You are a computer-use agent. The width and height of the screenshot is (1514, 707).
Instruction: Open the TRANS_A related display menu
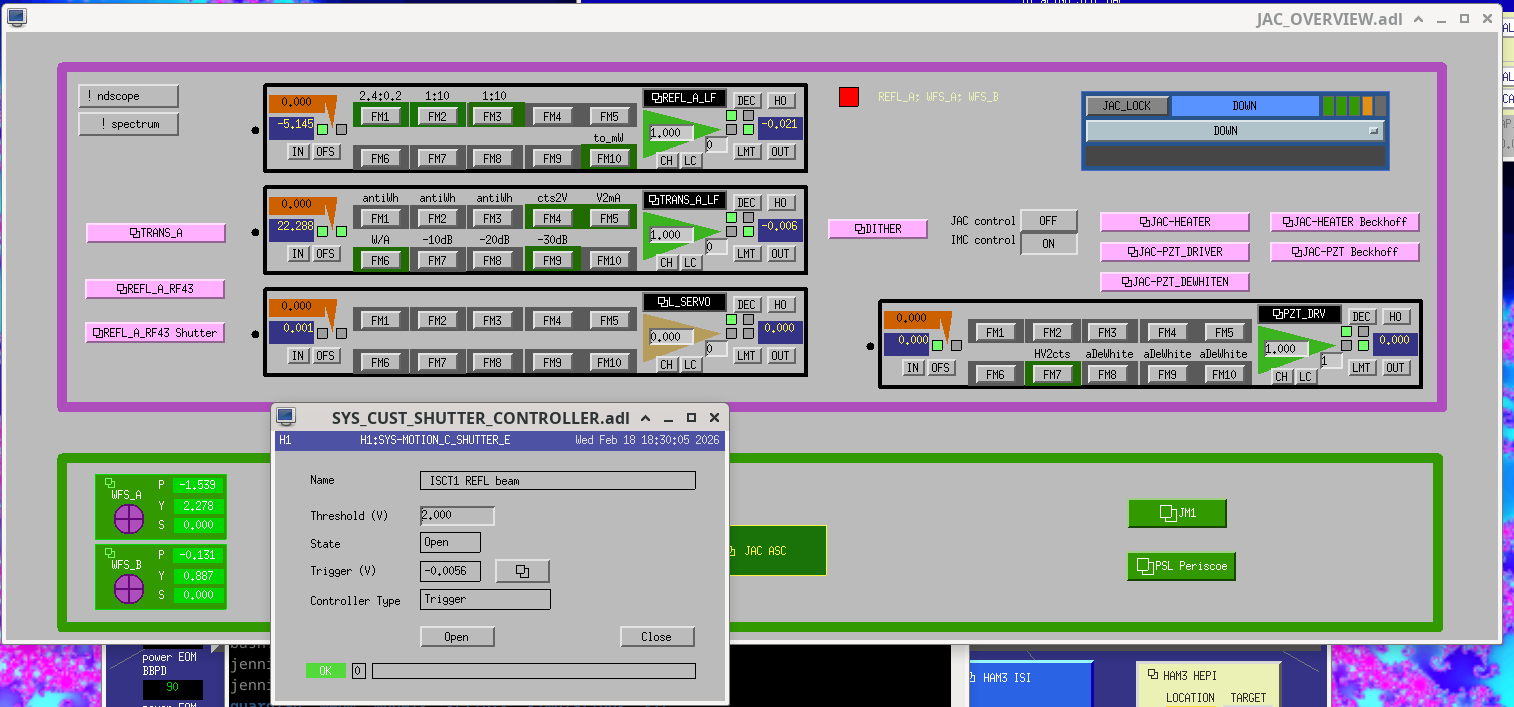[156, 233]
